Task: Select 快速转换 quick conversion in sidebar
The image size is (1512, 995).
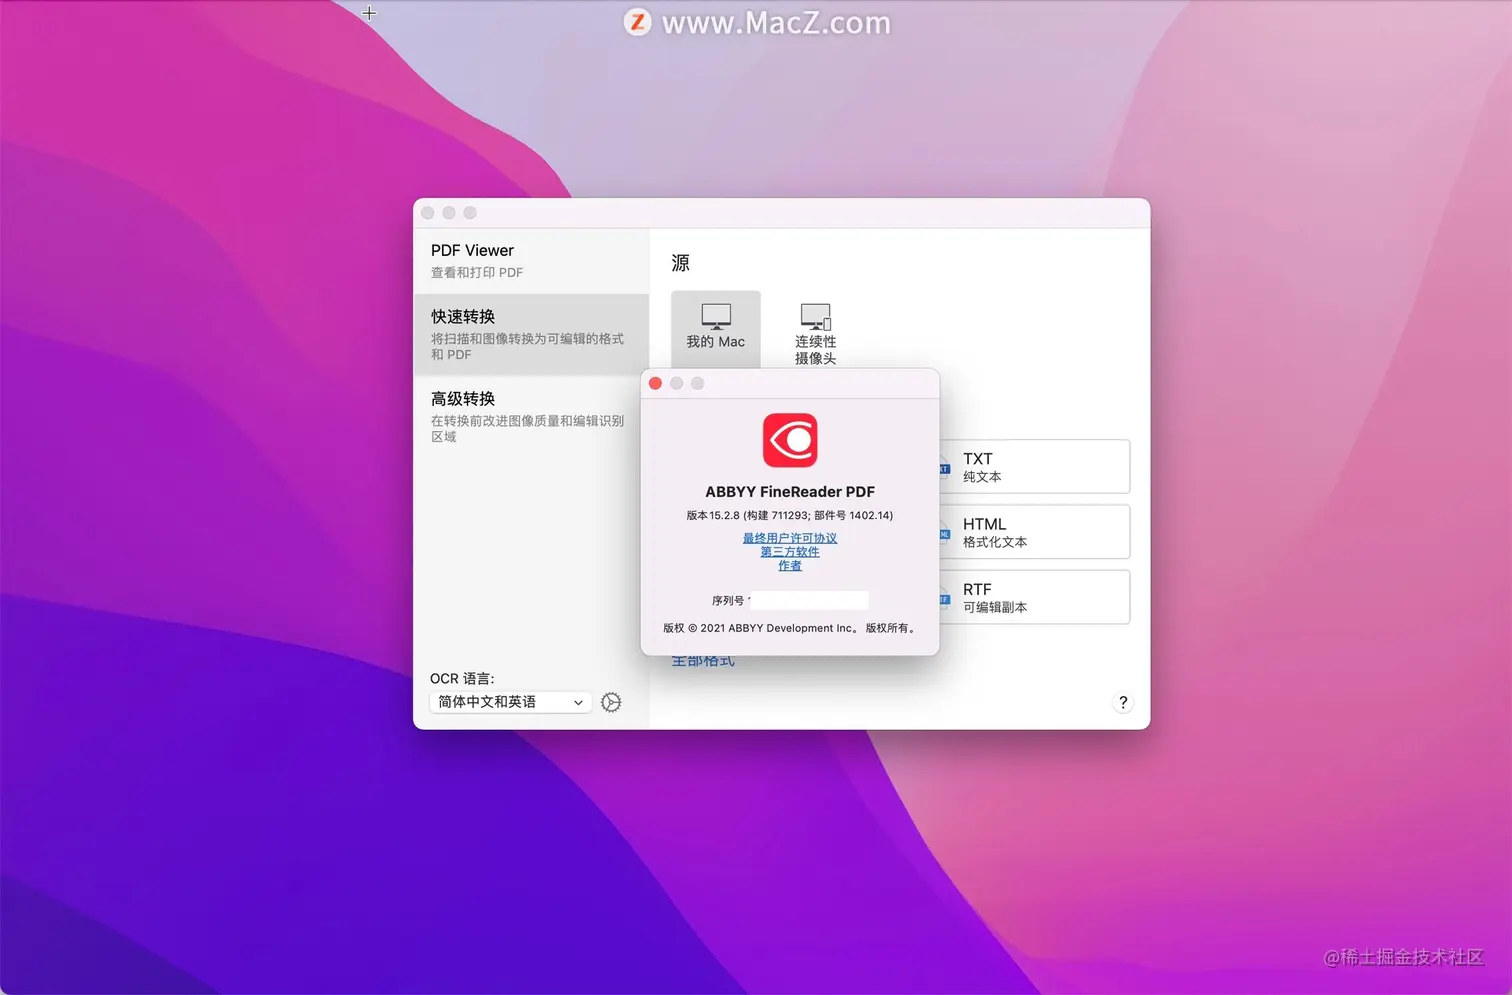Action: [531, 334]
